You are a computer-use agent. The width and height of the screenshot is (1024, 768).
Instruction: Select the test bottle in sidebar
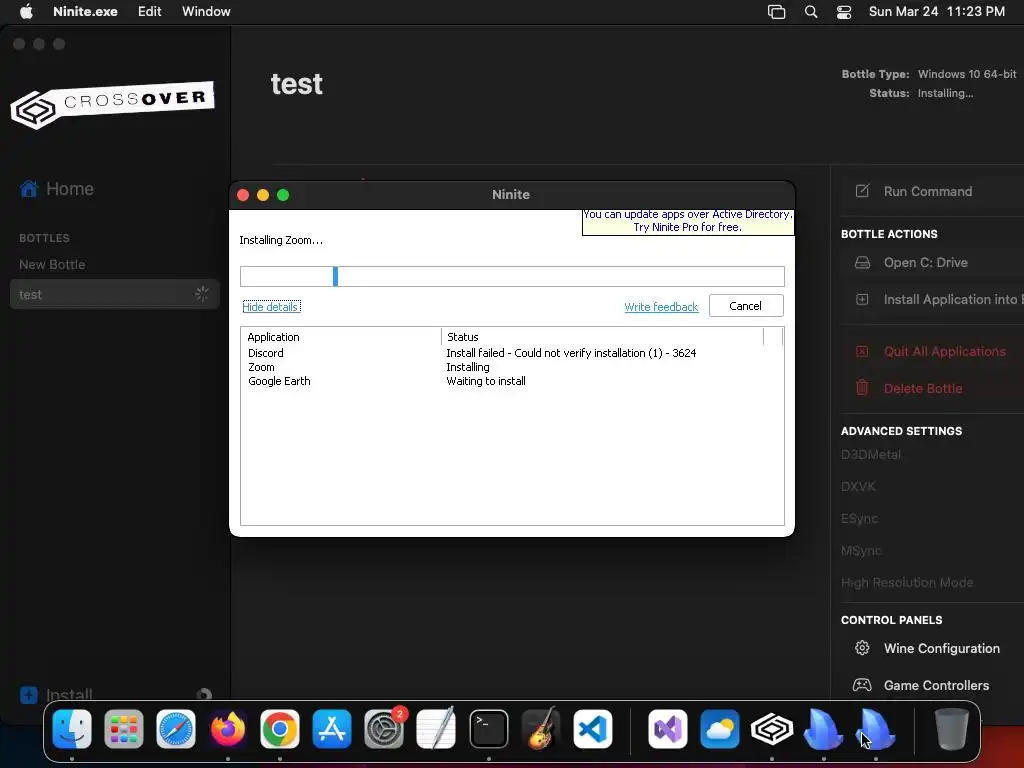click(x=115, y=295)
